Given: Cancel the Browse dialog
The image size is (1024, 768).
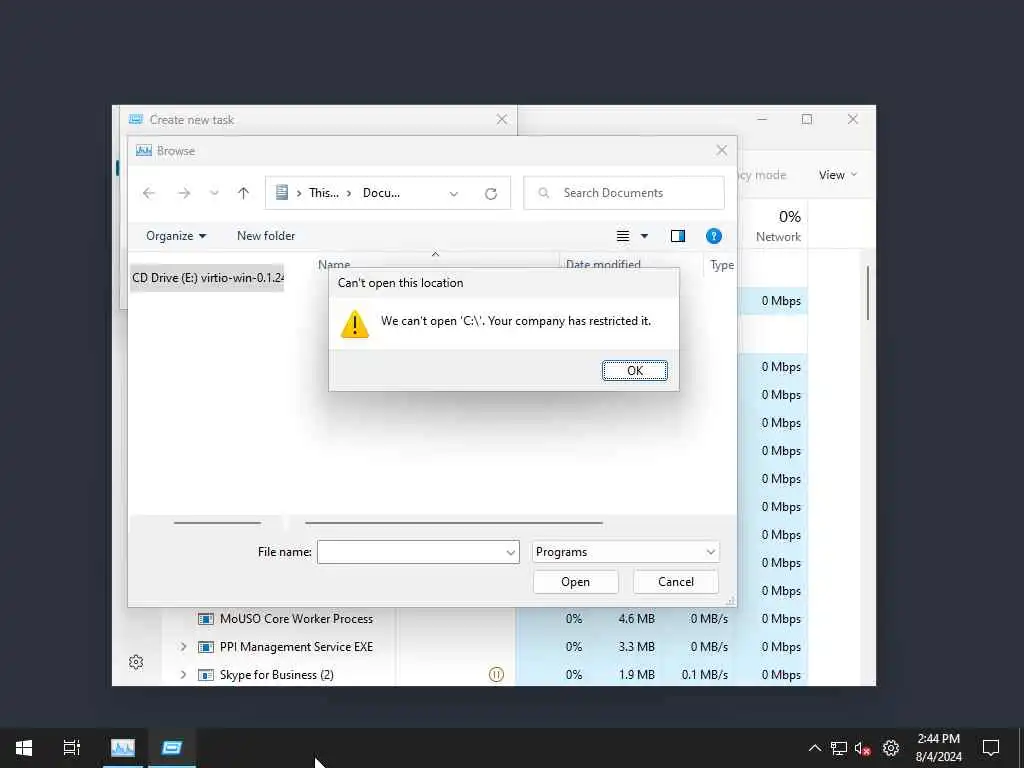Looking at the screenshot, I should 675,582.
